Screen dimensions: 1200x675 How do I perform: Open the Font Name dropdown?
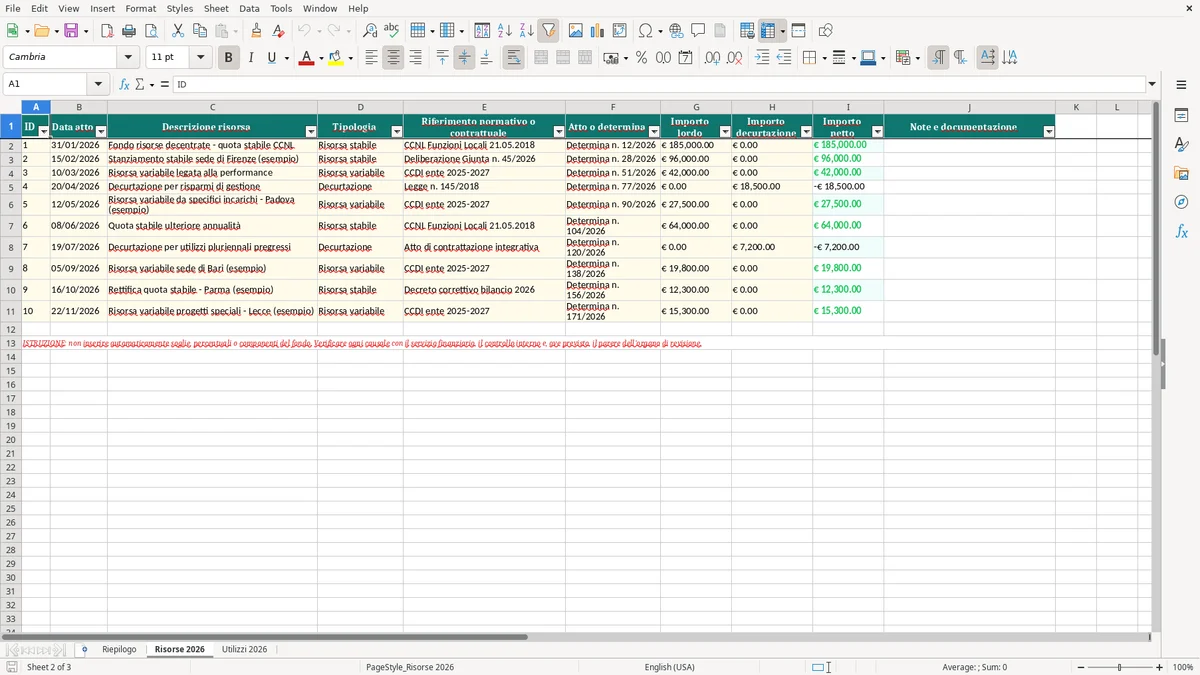pos(128,58)
